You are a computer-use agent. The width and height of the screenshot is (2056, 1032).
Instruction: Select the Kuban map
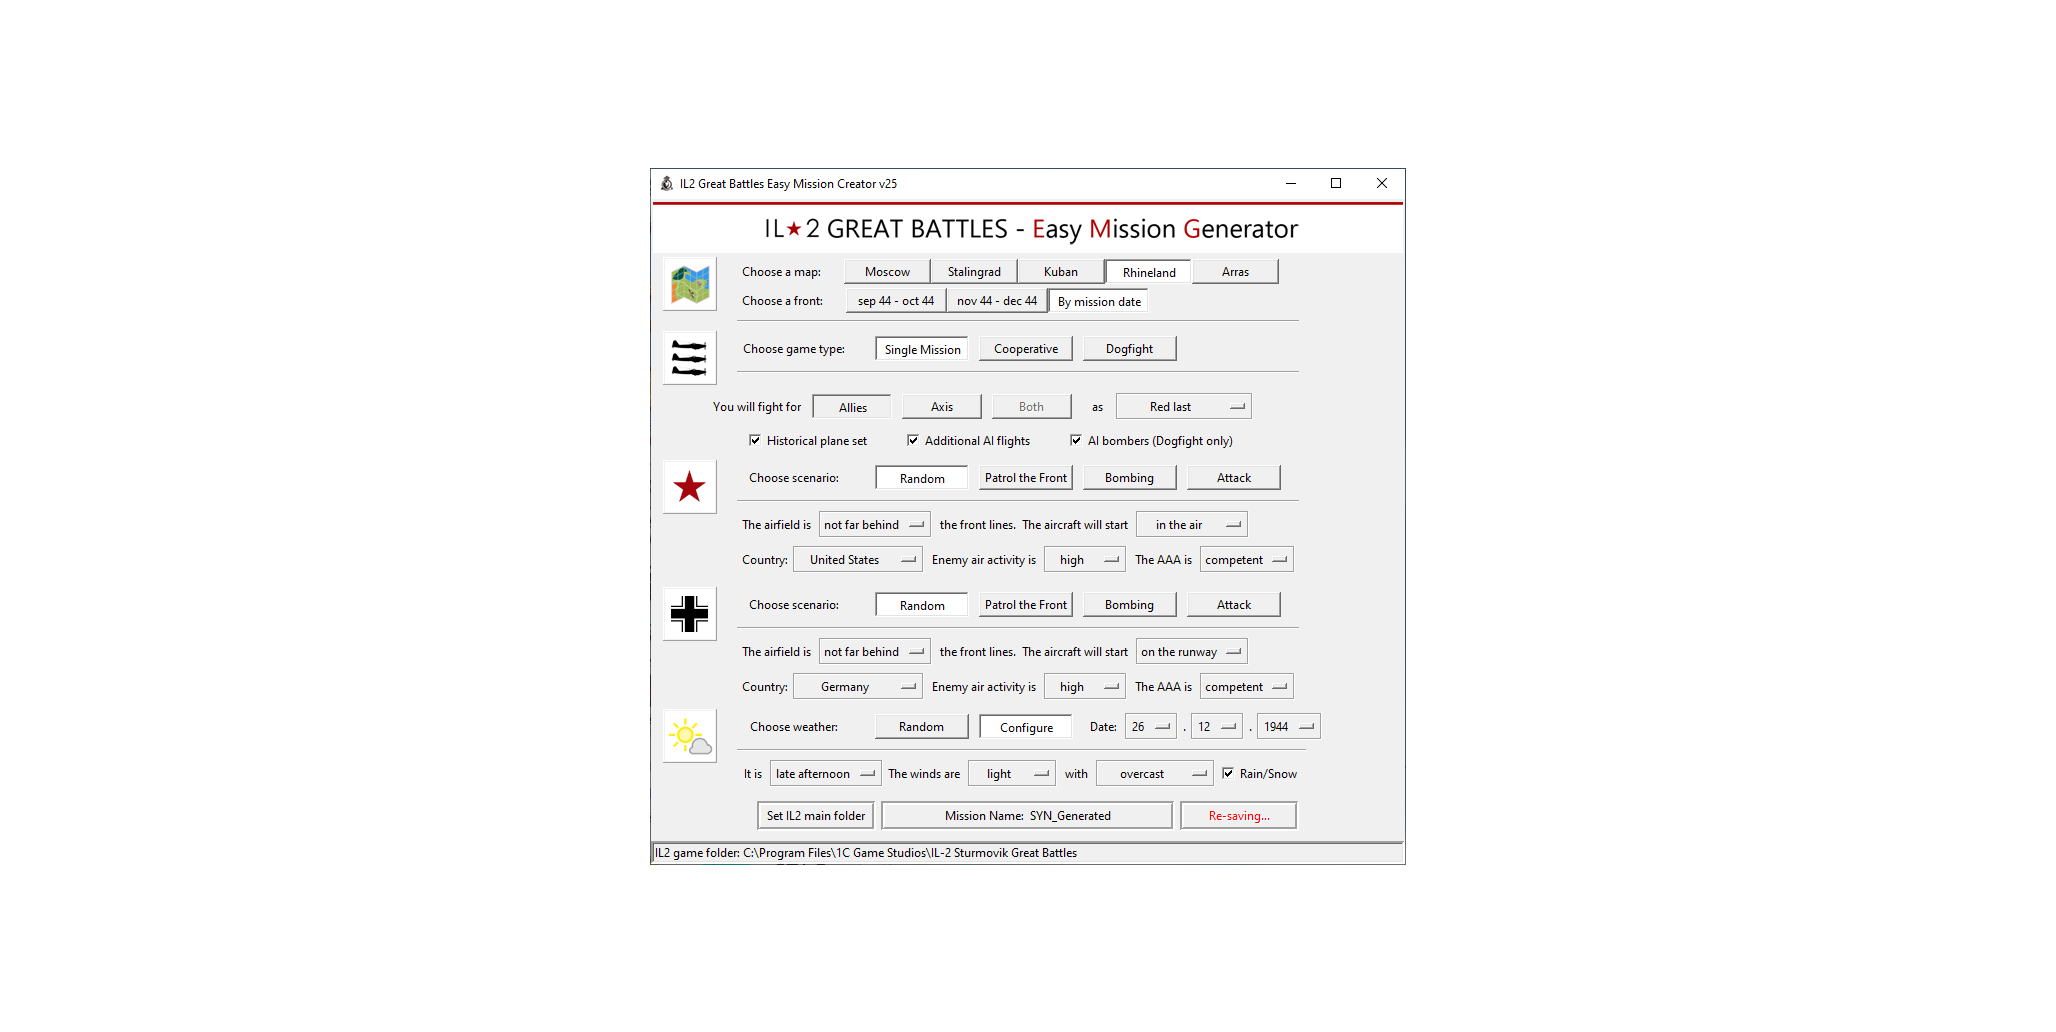tap(1061, 272)
